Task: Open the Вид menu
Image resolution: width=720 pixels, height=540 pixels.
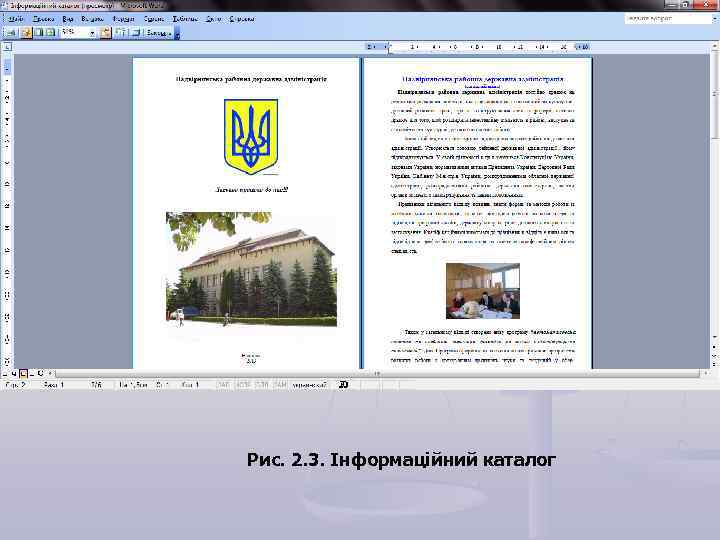Action: click(x=68, y=19)
